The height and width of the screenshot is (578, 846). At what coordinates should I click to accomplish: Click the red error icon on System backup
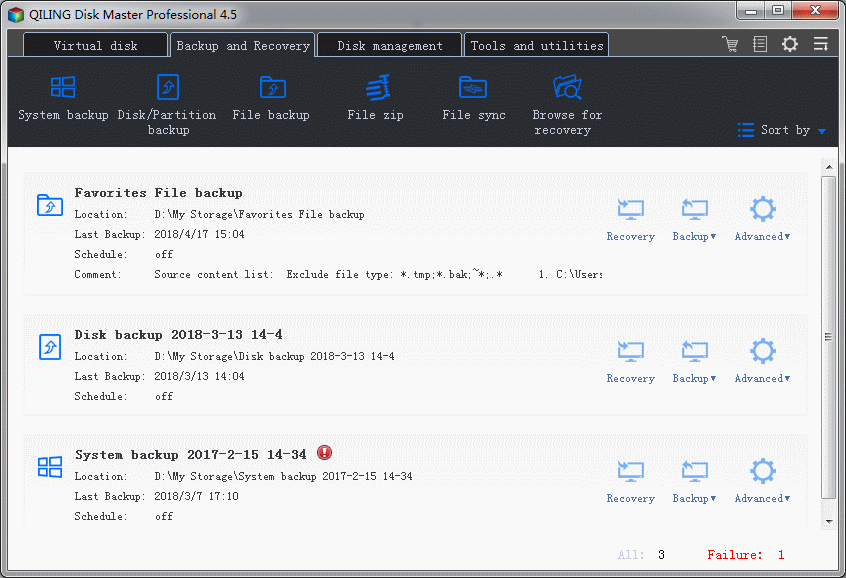[324, 453]
